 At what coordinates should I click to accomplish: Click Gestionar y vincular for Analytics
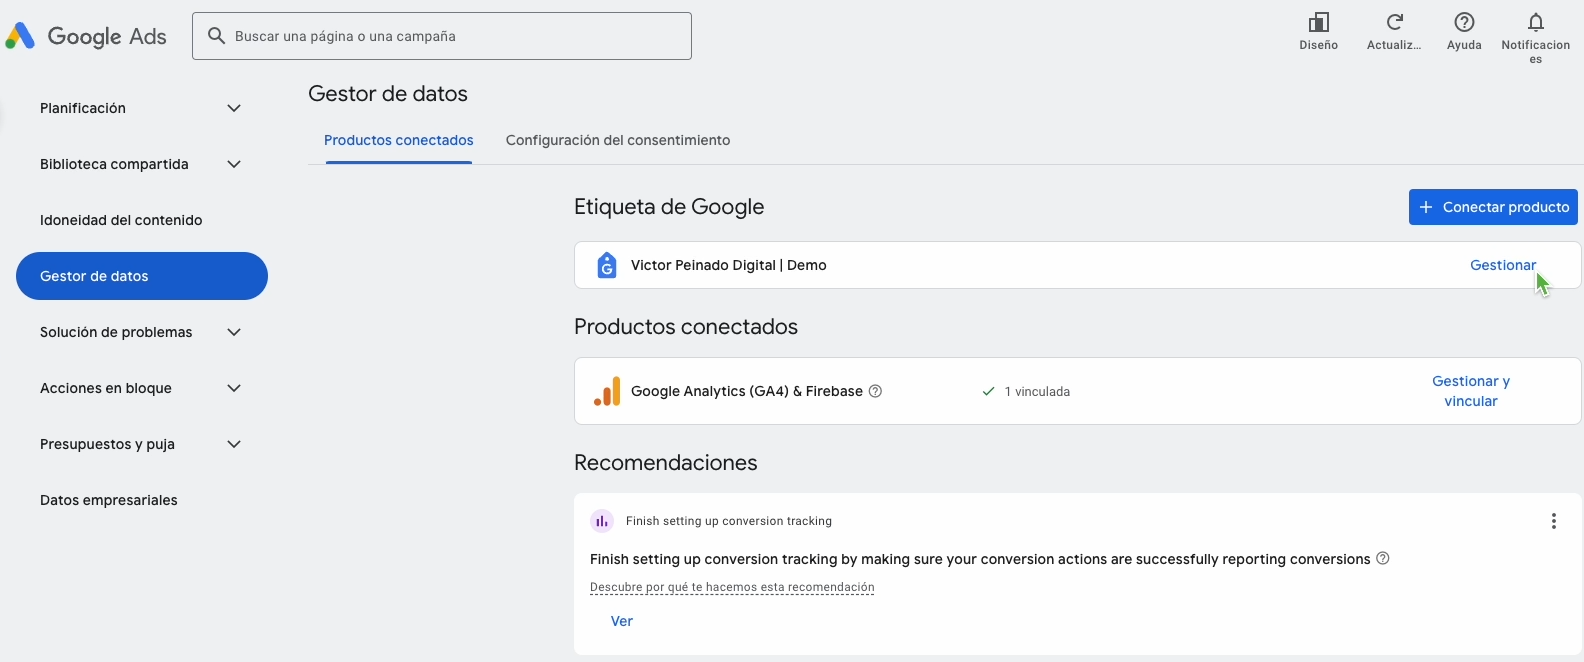coord(1471,391)
